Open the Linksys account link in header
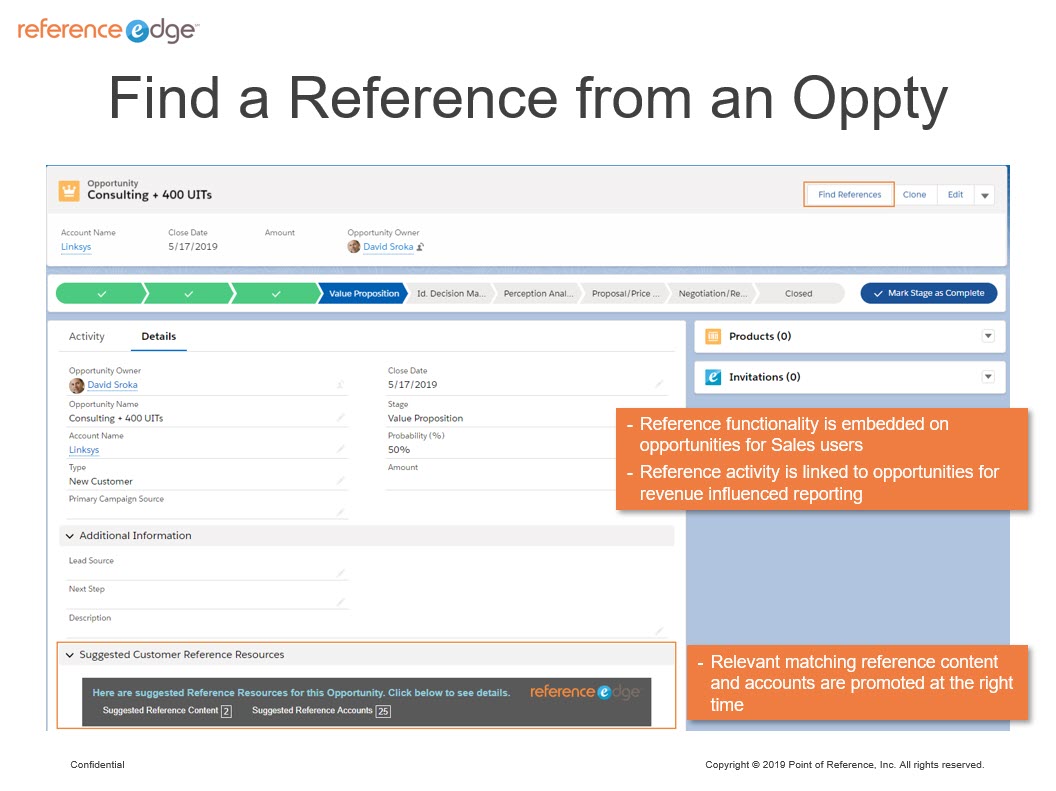Viewport: 1056px width, 791px height. tap(75, 247)
